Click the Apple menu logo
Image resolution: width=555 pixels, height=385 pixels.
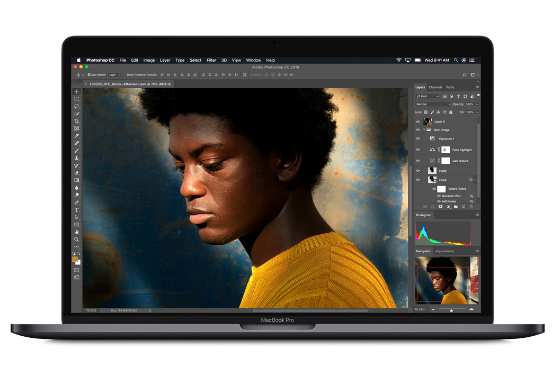click(79, 60)
